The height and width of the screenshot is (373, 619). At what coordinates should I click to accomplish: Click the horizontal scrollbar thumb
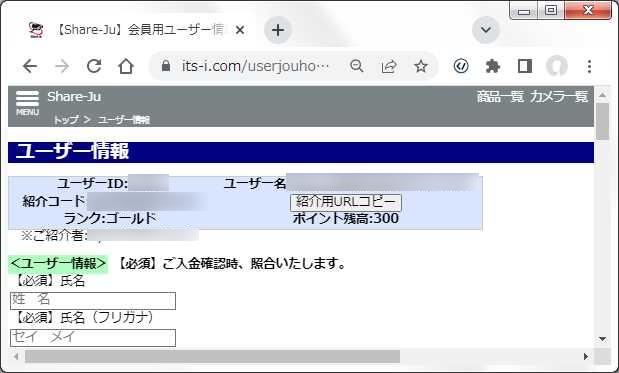212,356
